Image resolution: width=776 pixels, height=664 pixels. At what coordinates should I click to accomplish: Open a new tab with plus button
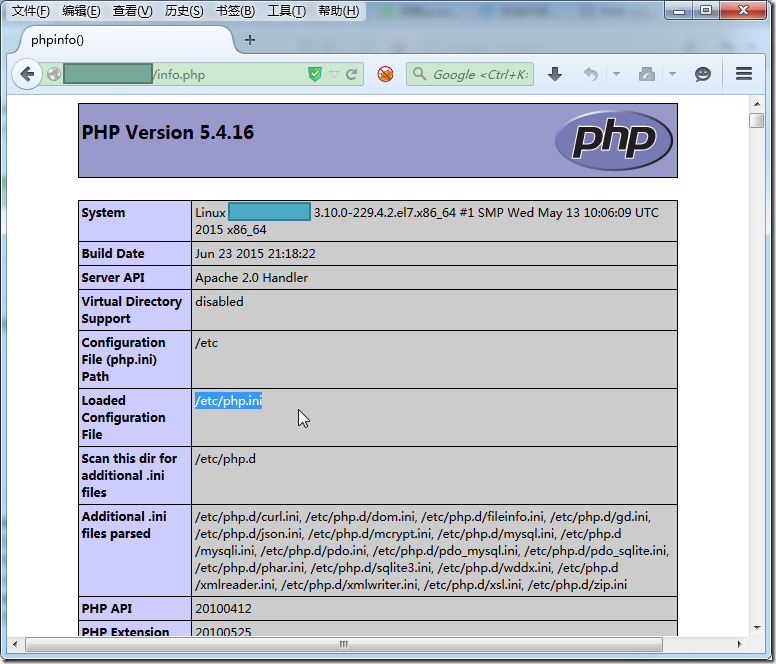coord(250,40)
